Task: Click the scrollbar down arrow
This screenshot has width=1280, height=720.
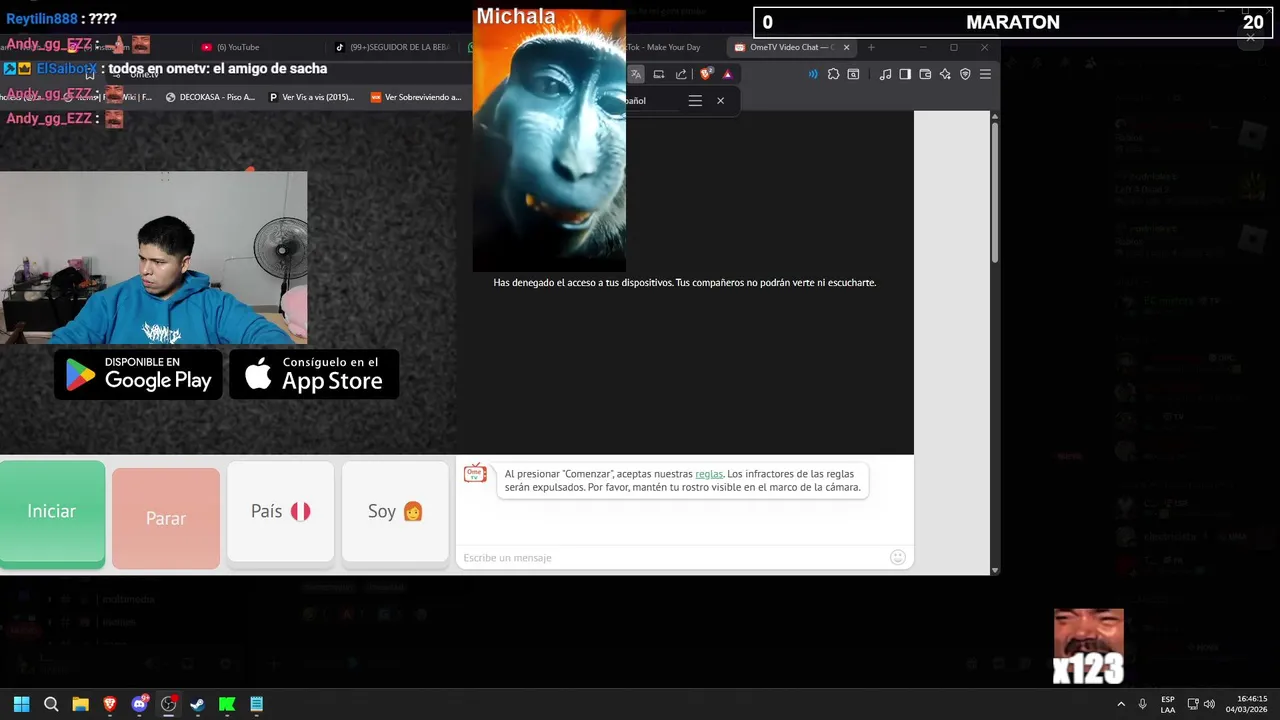Action: pos(995,570)
